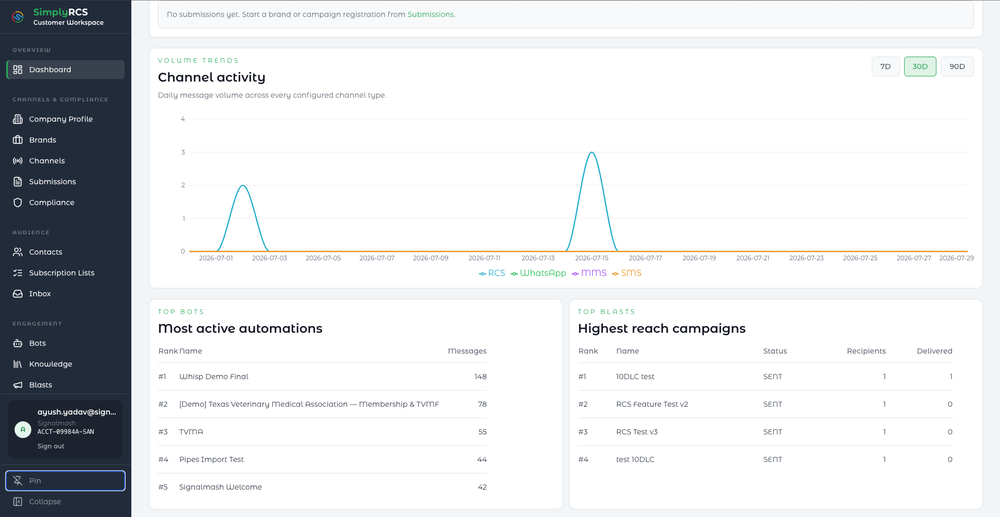Toggle SMS series in chart legend
The height and width of the screenshot is (517, 1000).
626,273
